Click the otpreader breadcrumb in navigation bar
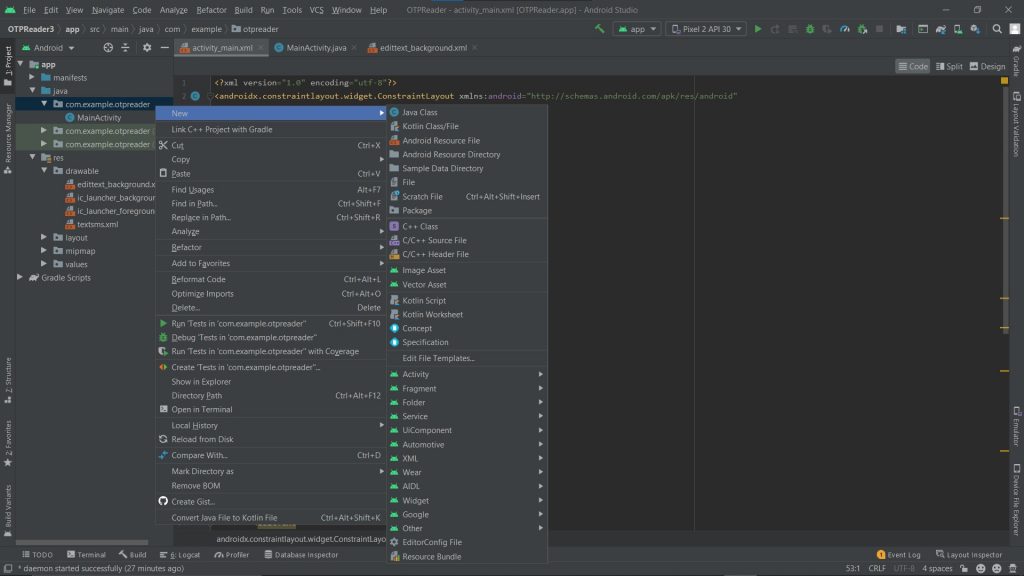The height and width of the screenshot is (576, 1024). [255, 29]
